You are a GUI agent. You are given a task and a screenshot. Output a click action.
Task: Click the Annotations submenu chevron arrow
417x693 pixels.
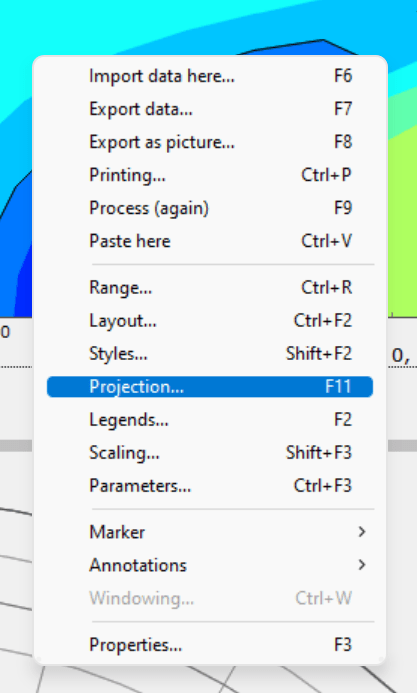click(362, 565)
